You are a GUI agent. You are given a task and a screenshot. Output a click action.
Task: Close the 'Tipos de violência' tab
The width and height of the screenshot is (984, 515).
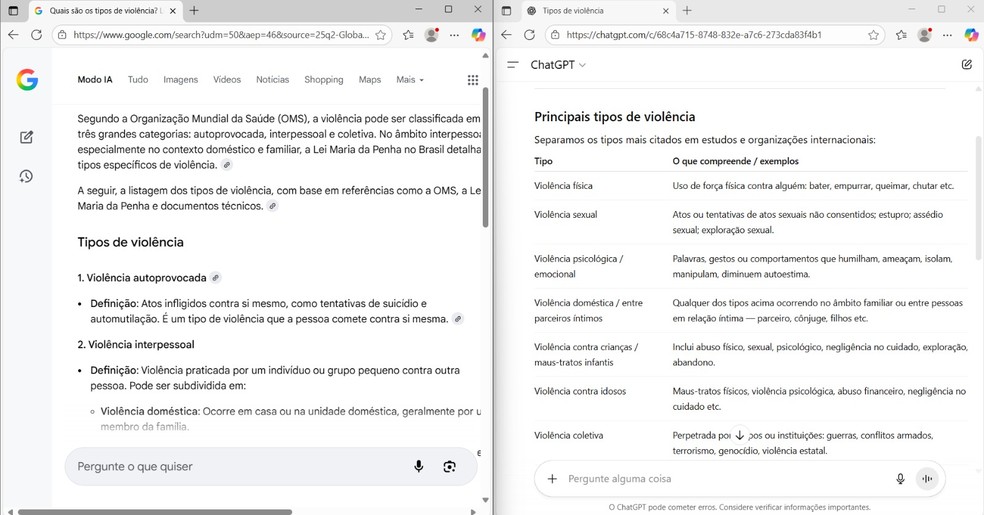[666, 11]
